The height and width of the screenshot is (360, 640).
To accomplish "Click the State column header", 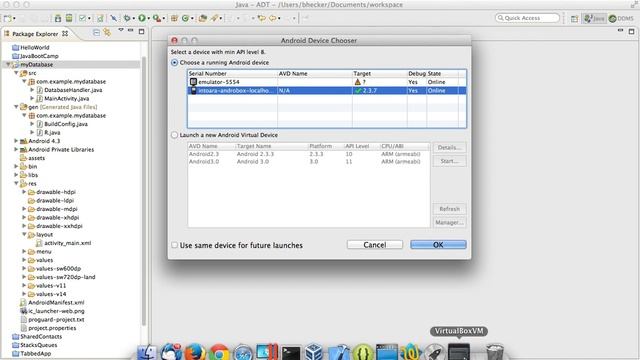I will click(442, 73).
